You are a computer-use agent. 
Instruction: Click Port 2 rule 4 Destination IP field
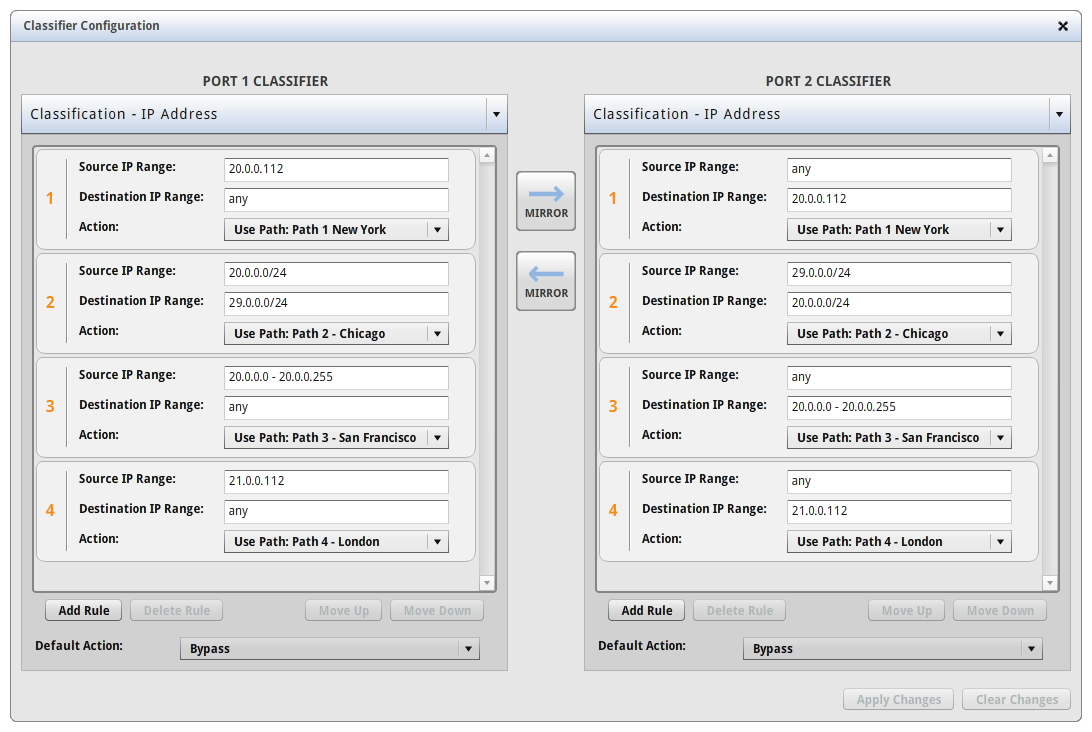[x=899, y=512]
